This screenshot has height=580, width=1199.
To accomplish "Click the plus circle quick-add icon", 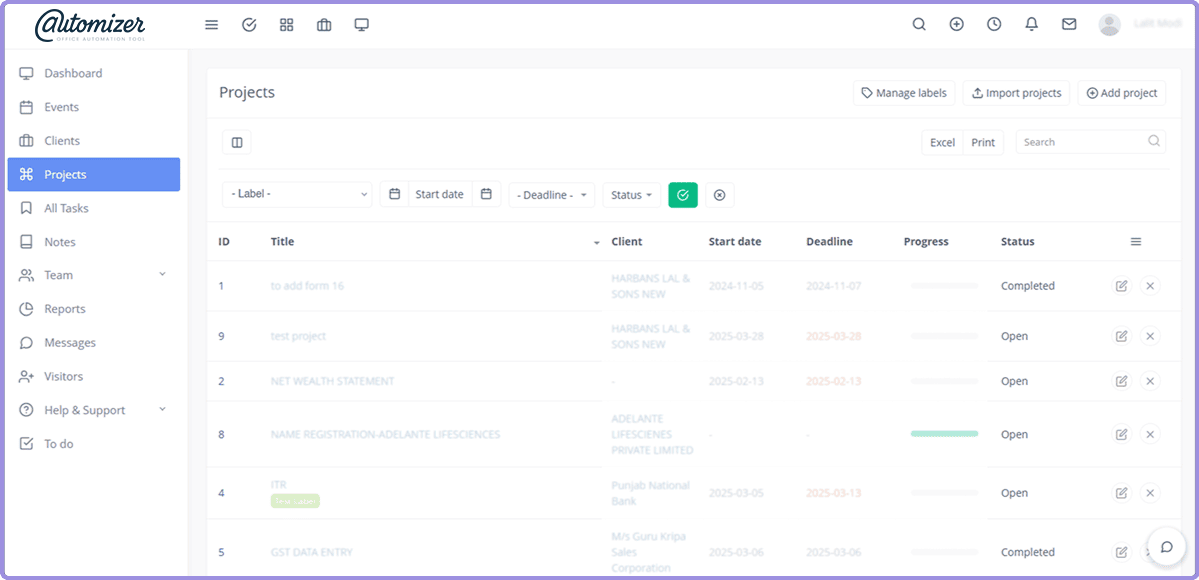I will click(956, 25).
